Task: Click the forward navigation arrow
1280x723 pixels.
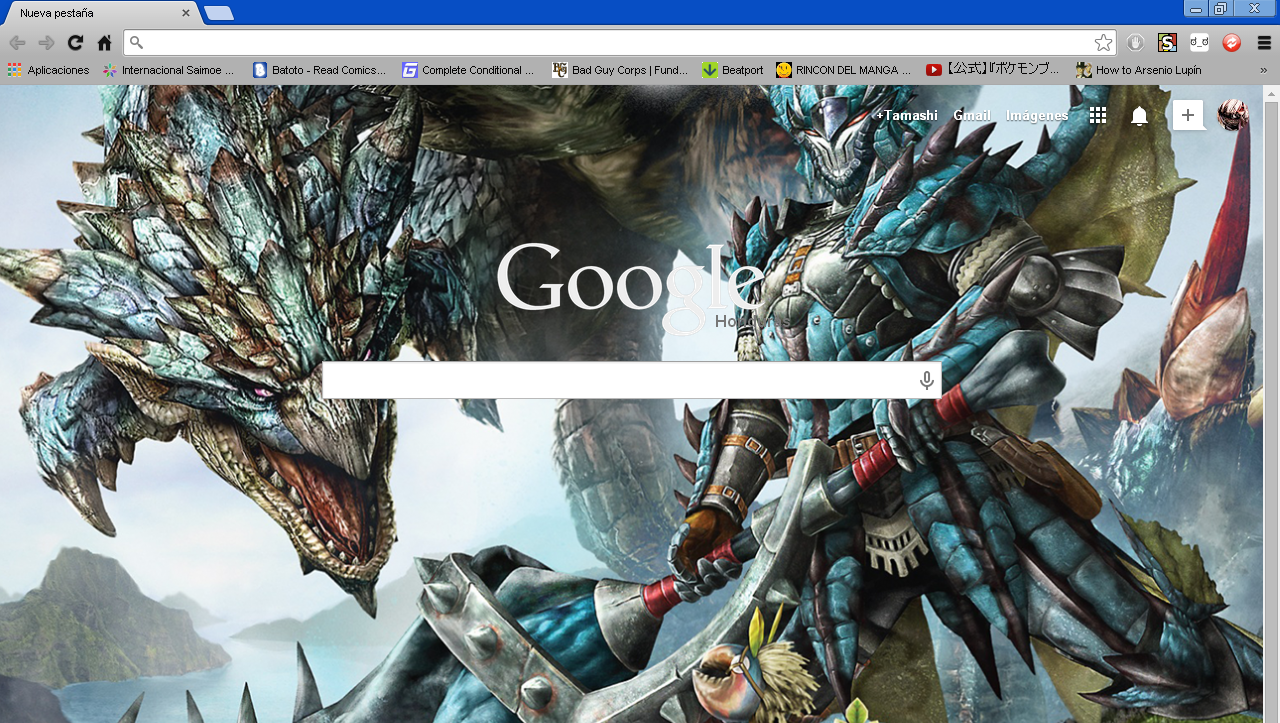Action: (x=46, y=43)
